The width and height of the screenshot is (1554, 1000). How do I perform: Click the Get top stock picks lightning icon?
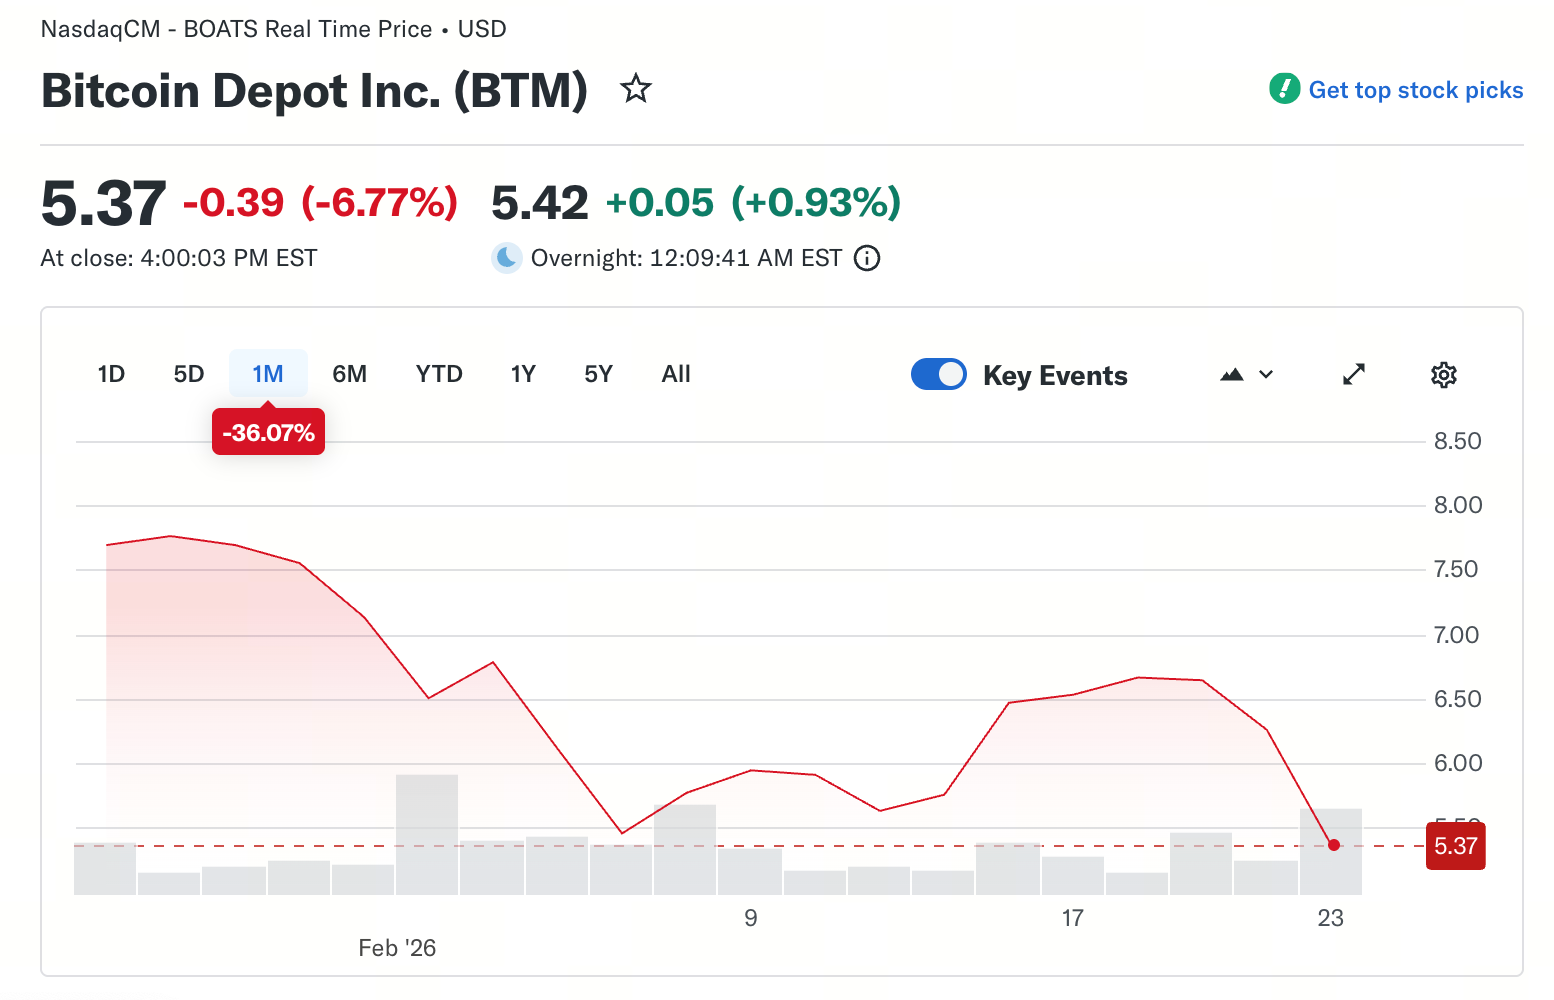(x=1283, y=89)
